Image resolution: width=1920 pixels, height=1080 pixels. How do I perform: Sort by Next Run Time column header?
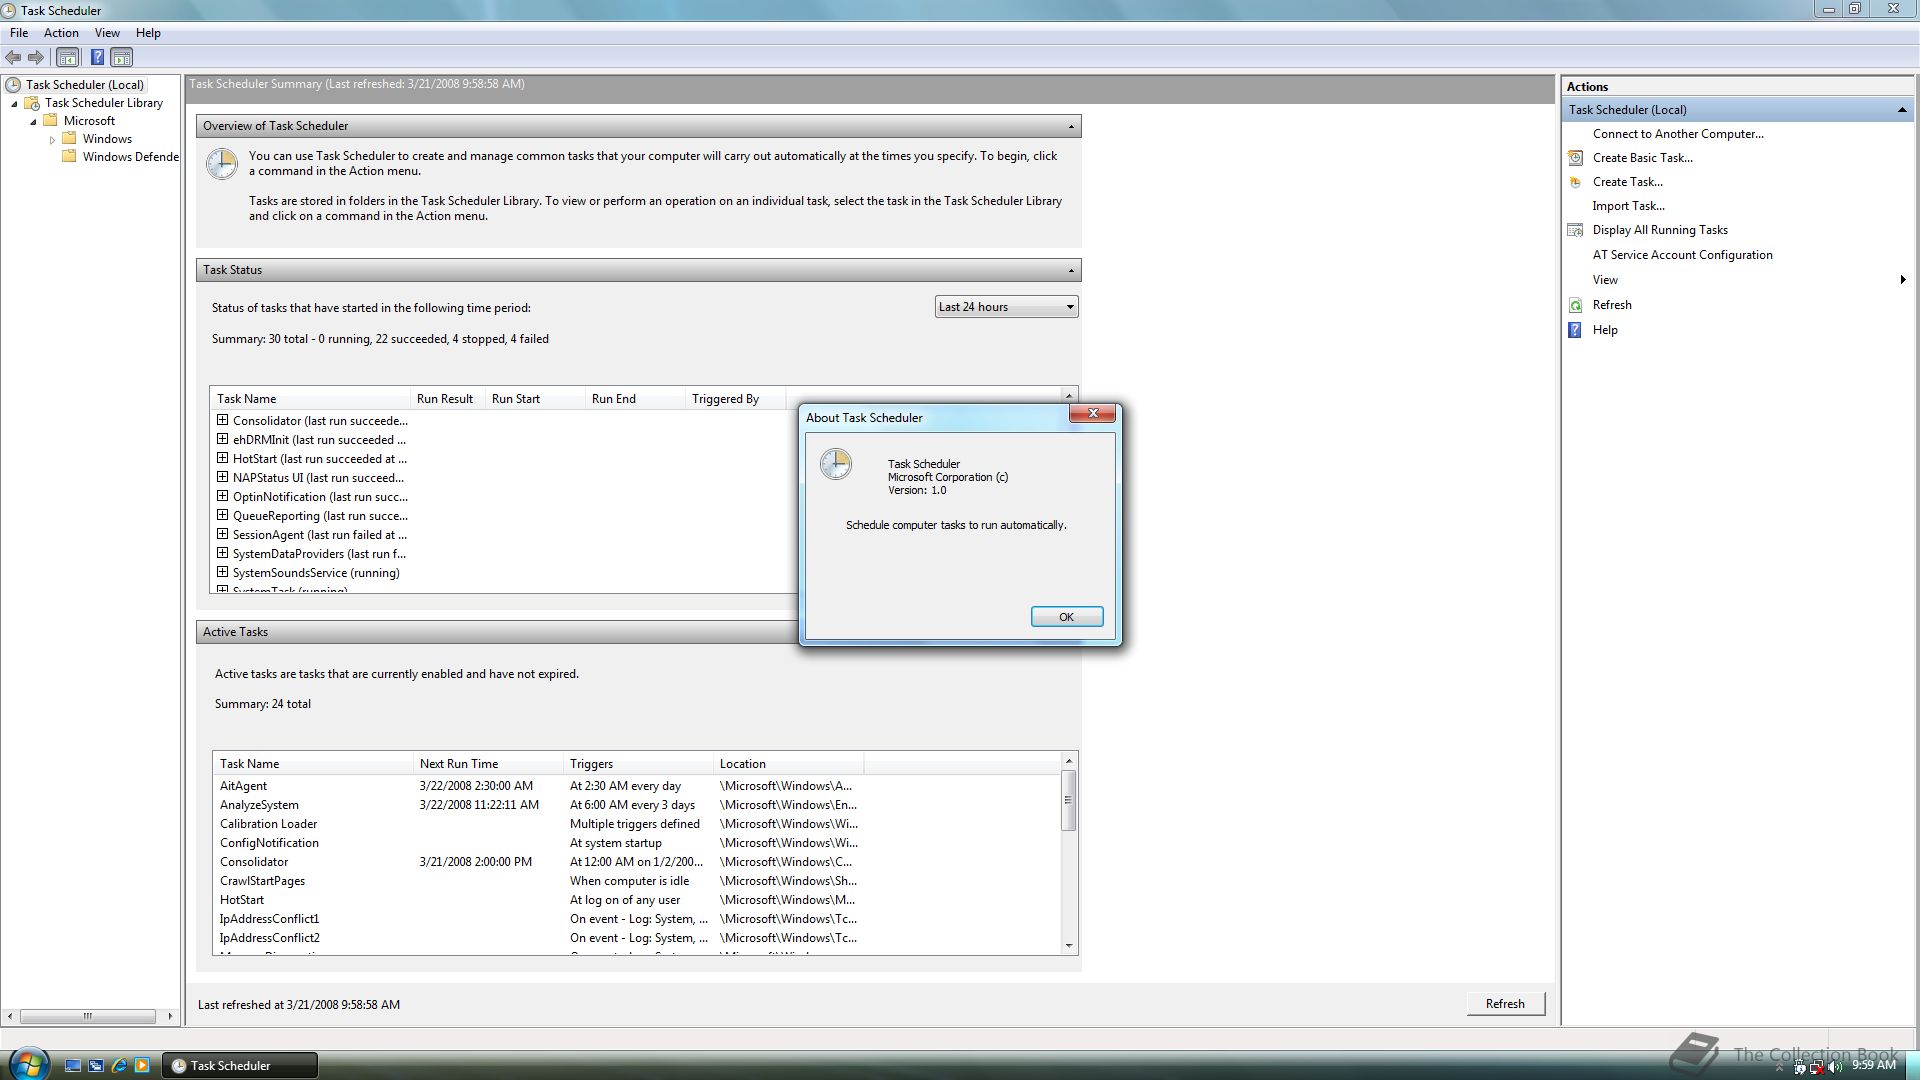488,764
